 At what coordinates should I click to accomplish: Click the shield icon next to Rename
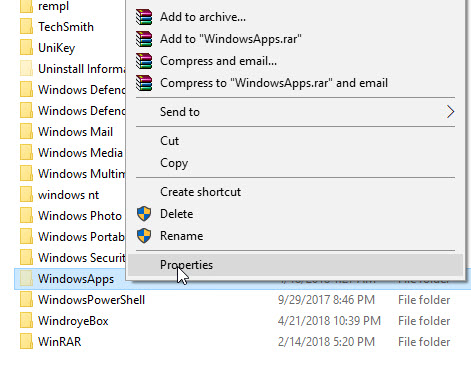point(144,236)
